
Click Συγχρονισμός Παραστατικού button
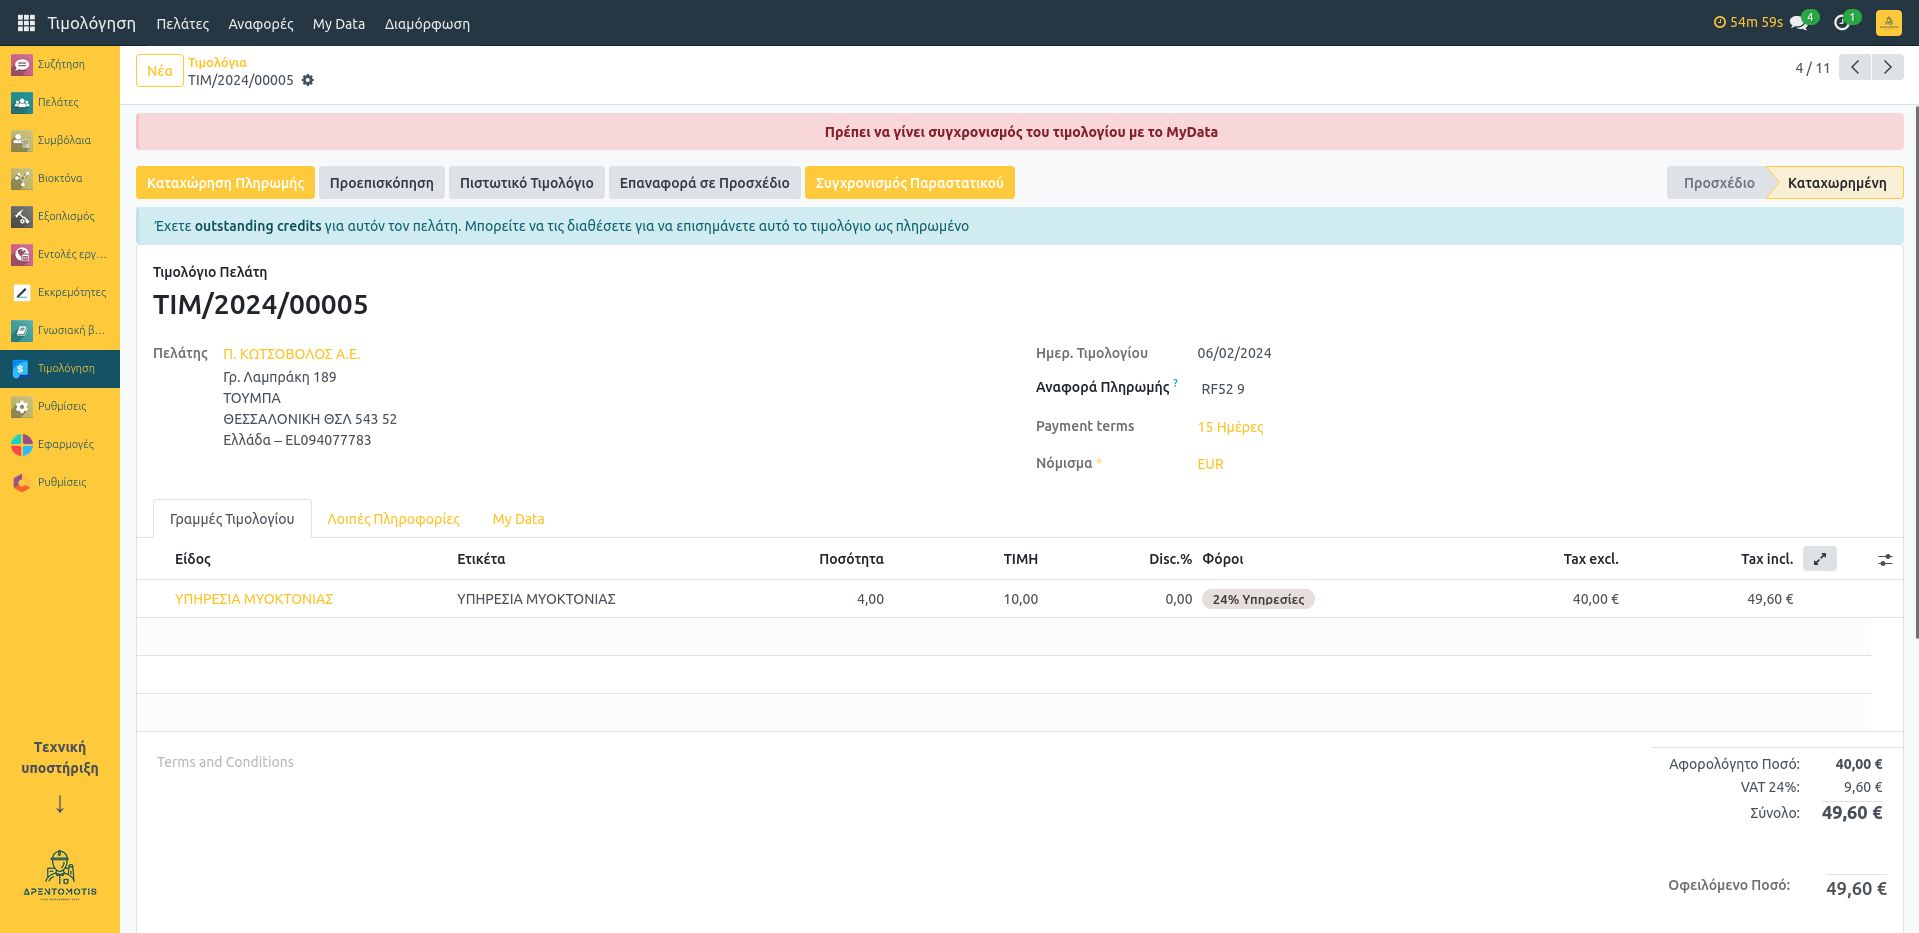910,183
